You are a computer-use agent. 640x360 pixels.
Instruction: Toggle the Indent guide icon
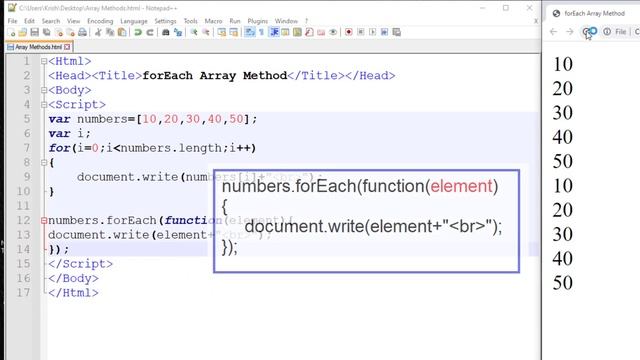pos(274,32)
